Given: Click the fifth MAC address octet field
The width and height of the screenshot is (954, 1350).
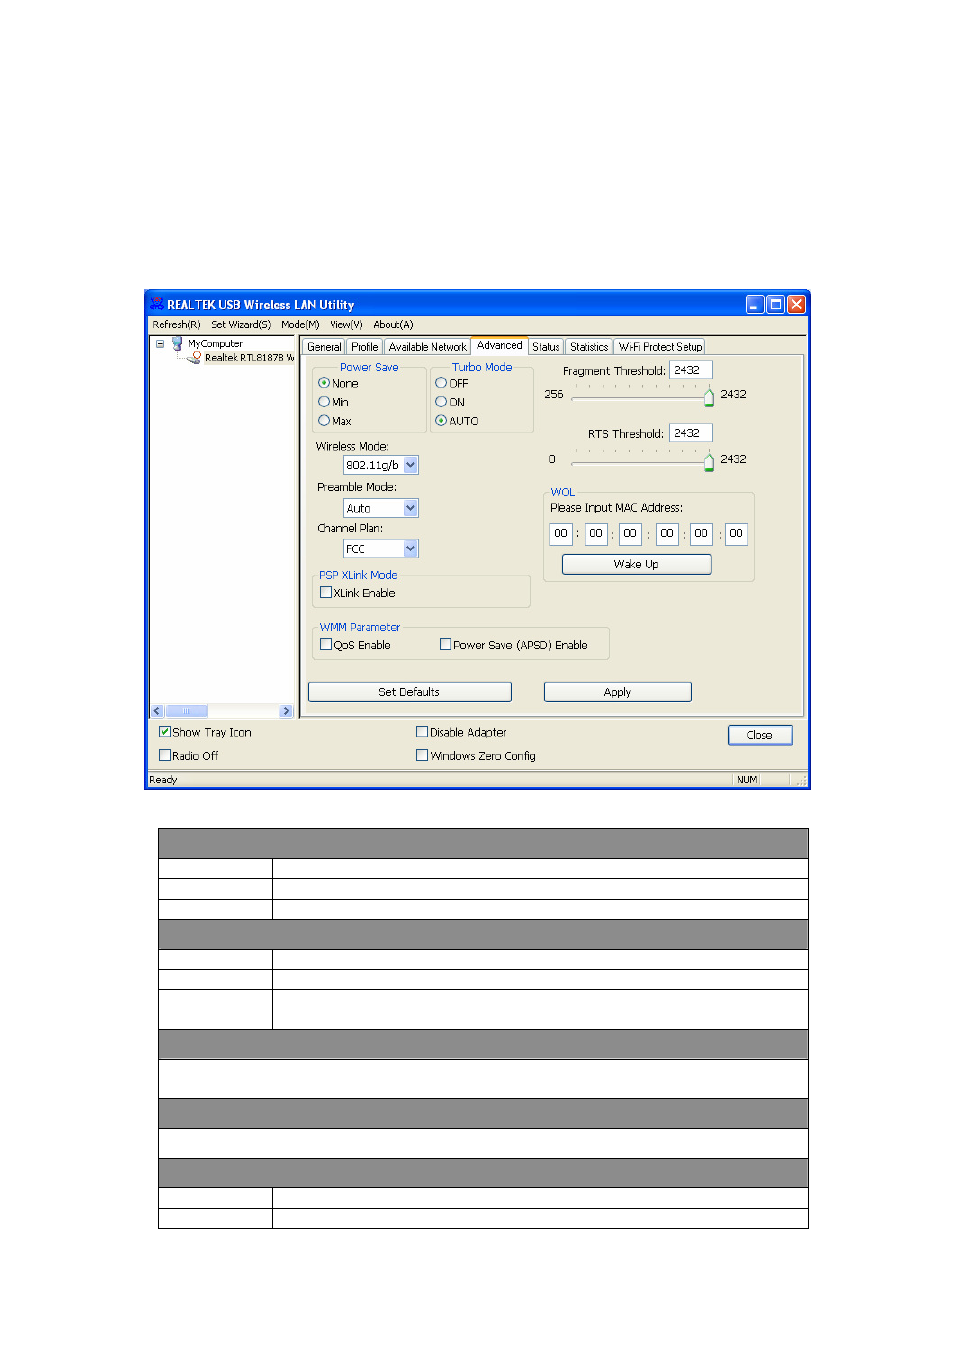Looking at the screenshot, I should click(701, 534).
